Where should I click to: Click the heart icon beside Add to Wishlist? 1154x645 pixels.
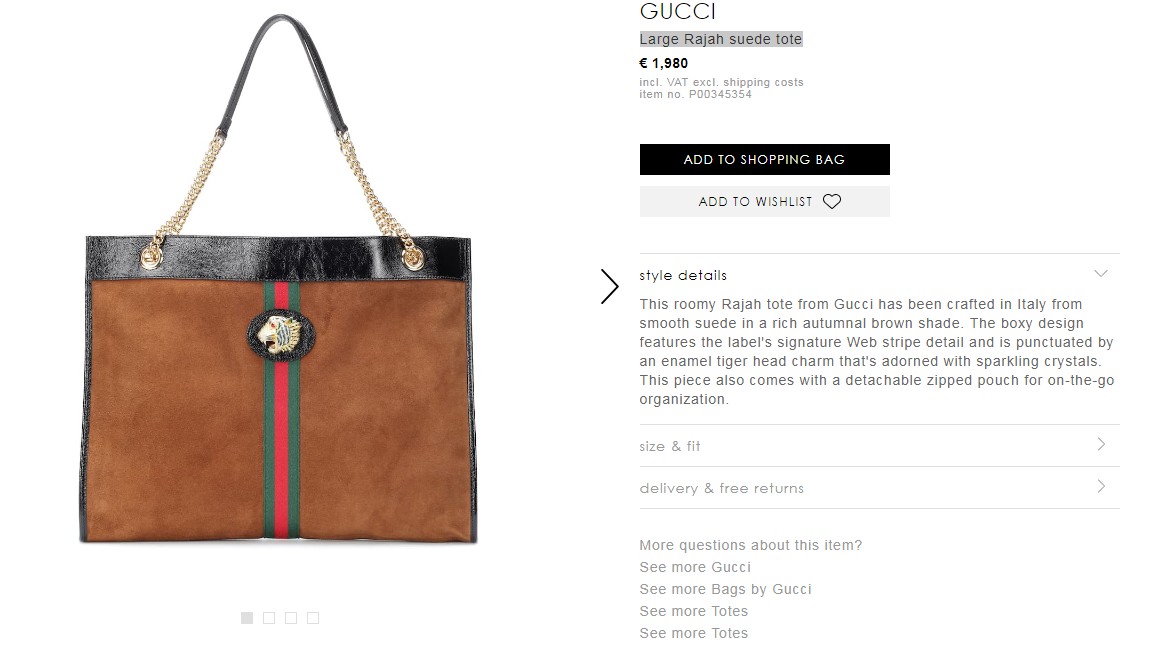tap(832, 202)
